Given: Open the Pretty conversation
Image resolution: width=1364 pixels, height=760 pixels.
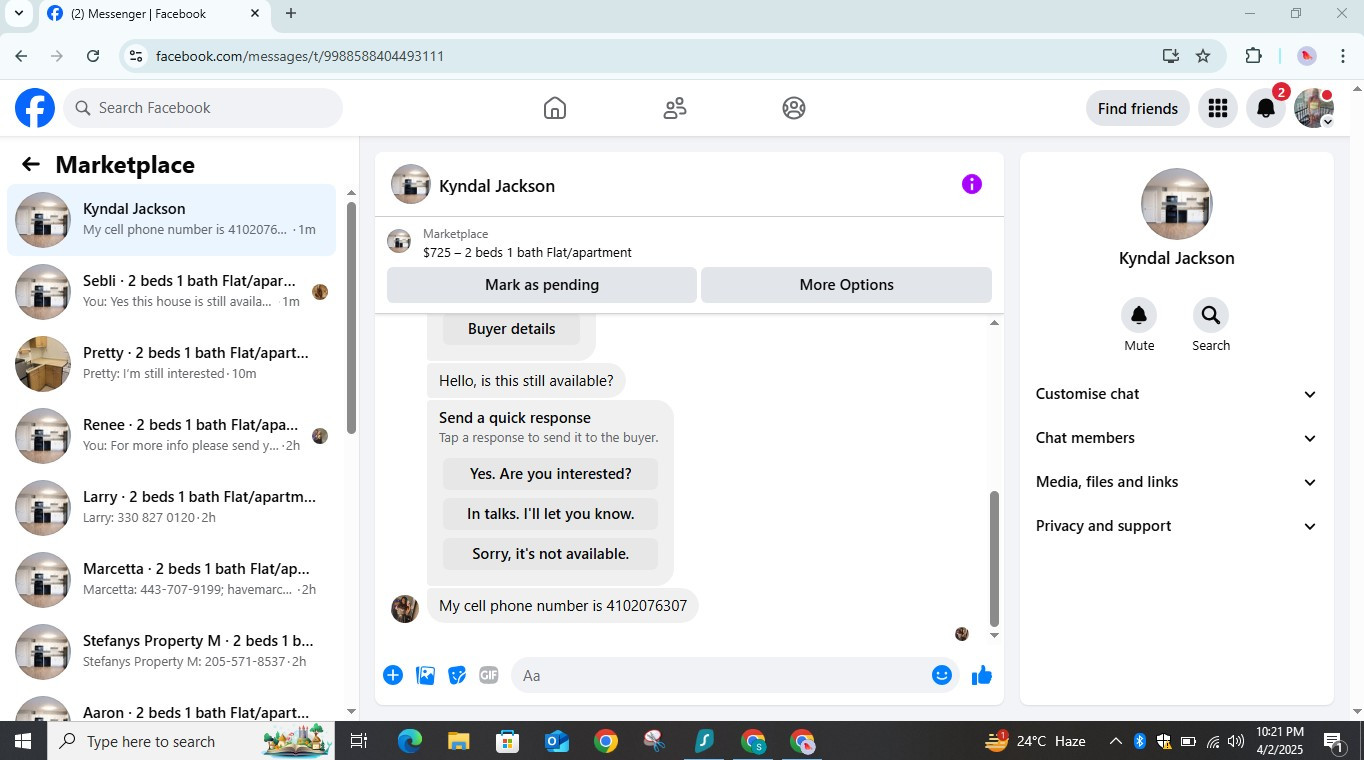Looking at the screenshot, I should coord(172,364).
